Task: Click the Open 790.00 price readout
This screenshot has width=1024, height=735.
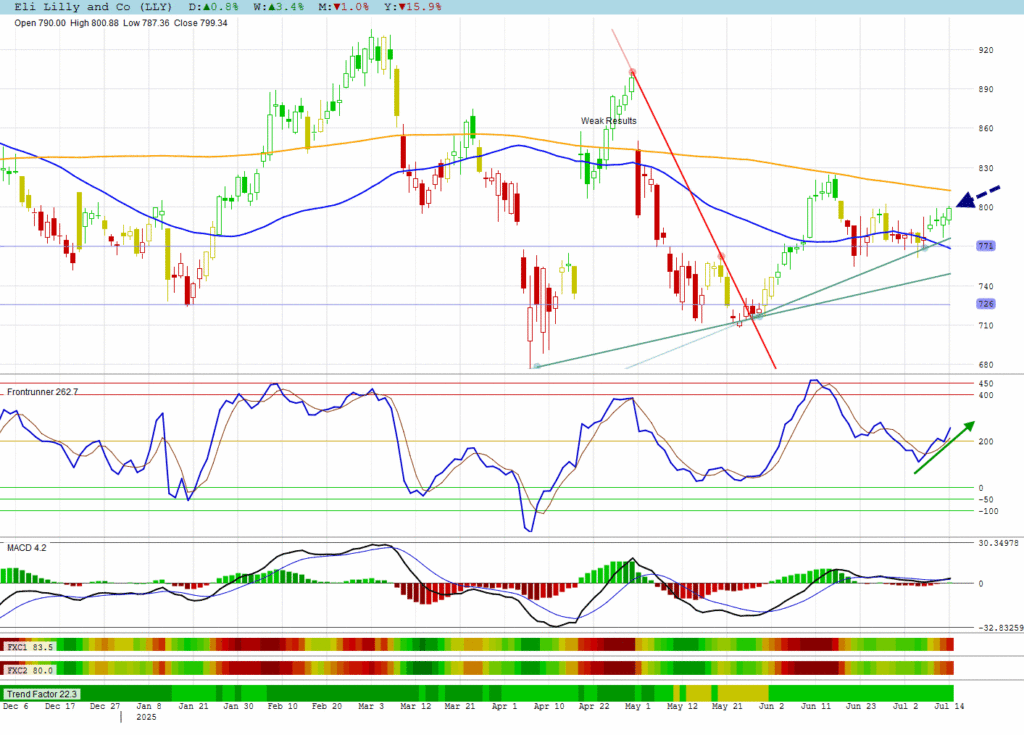Action: tap(40, 23)
